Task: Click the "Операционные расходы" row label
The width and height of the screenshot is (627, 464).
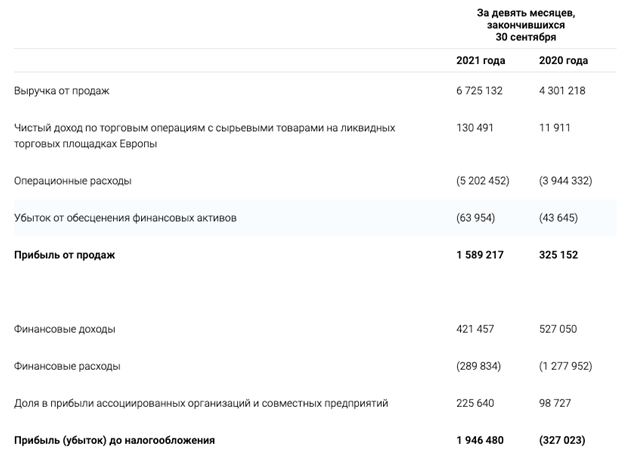Action: click(x=72, y=181)
